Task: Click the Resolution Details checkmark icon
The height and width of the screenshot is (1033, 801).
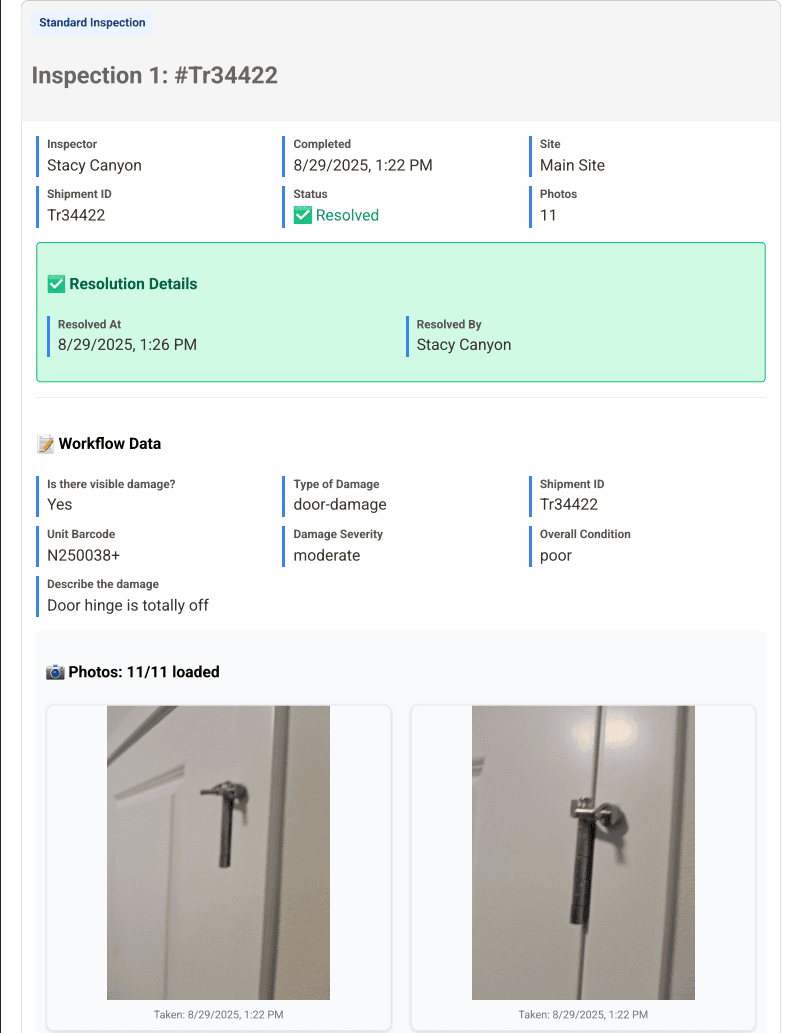Action: click(x=56, y=284)
